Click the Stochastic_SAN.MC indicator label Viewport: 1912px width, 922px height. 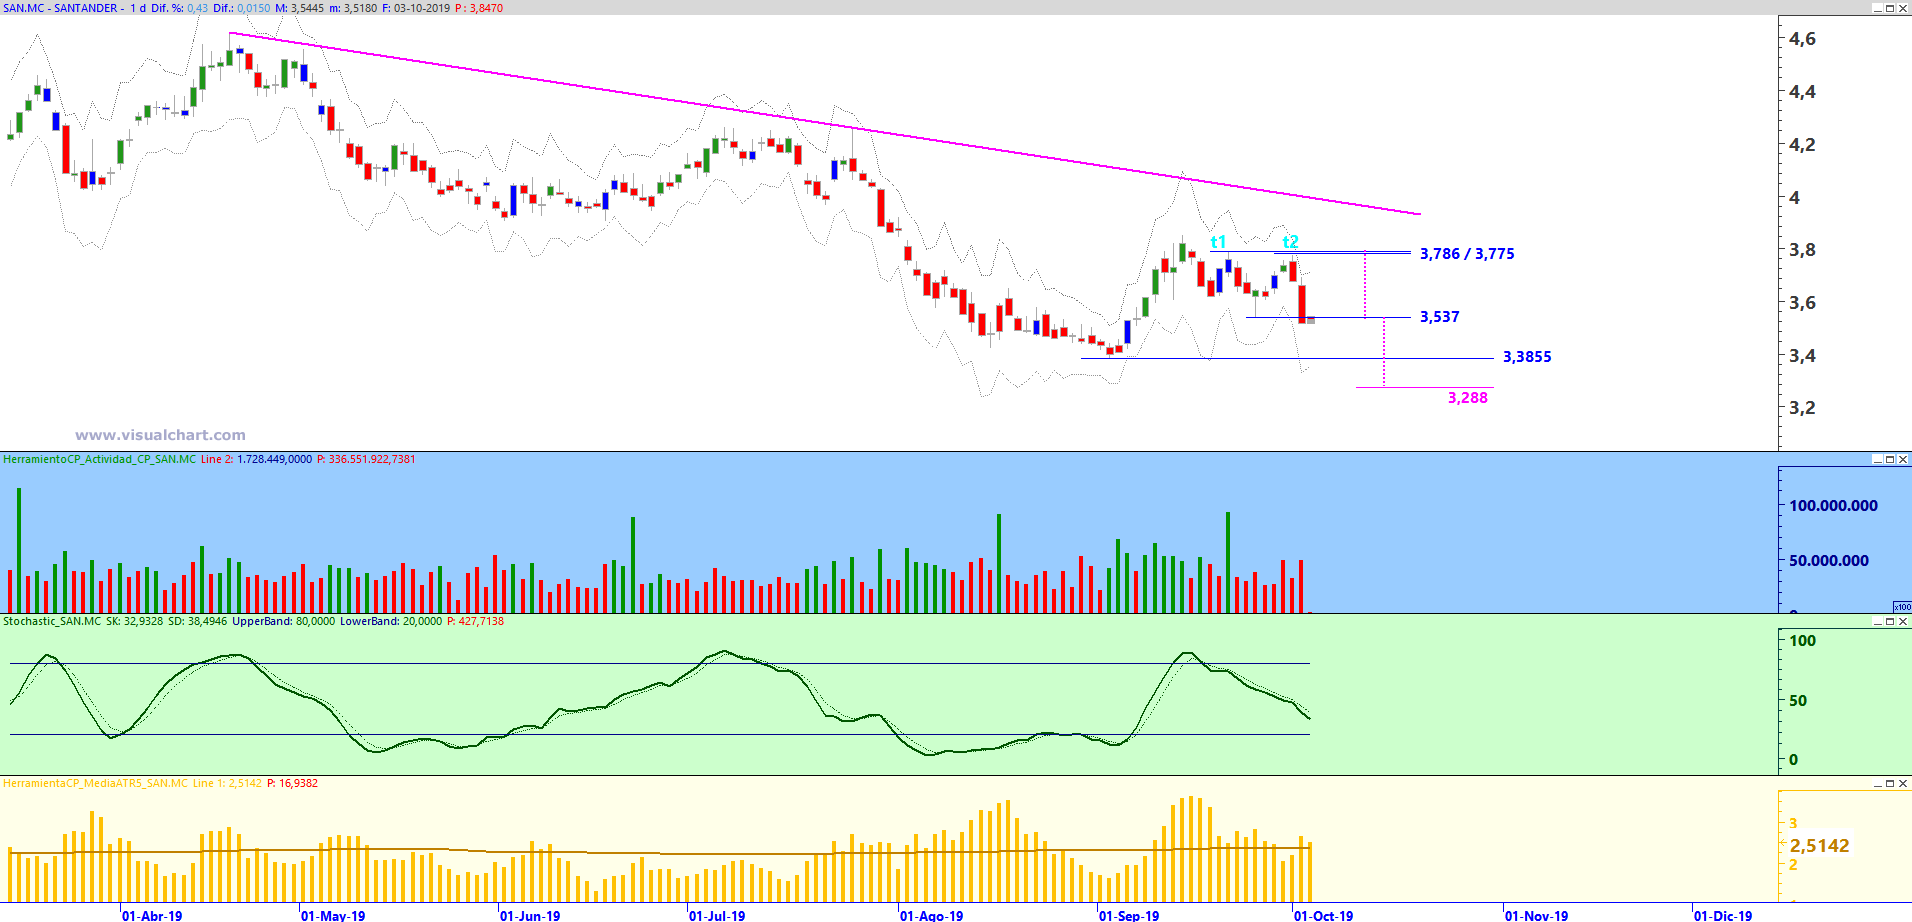point(52,621)
